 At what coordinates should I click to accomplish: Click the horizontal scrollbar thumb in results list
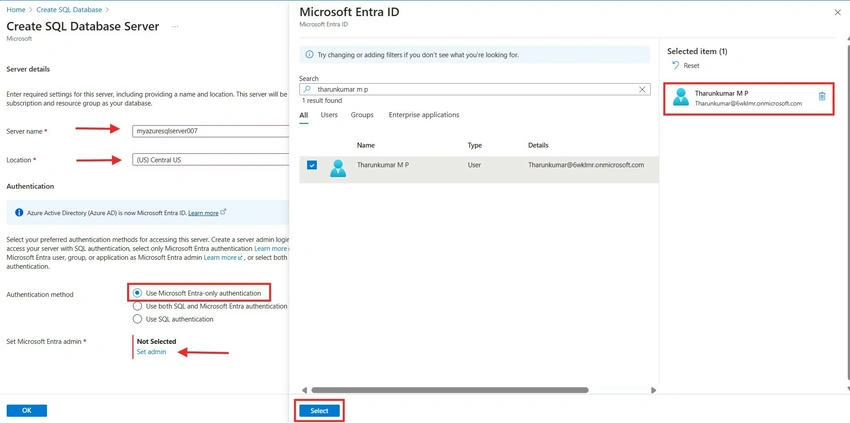click(x=450, y=390)
